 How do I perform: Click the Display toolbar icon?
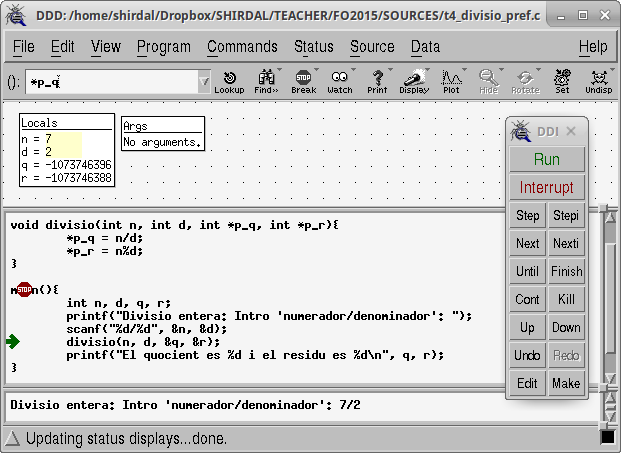(414, 81)
